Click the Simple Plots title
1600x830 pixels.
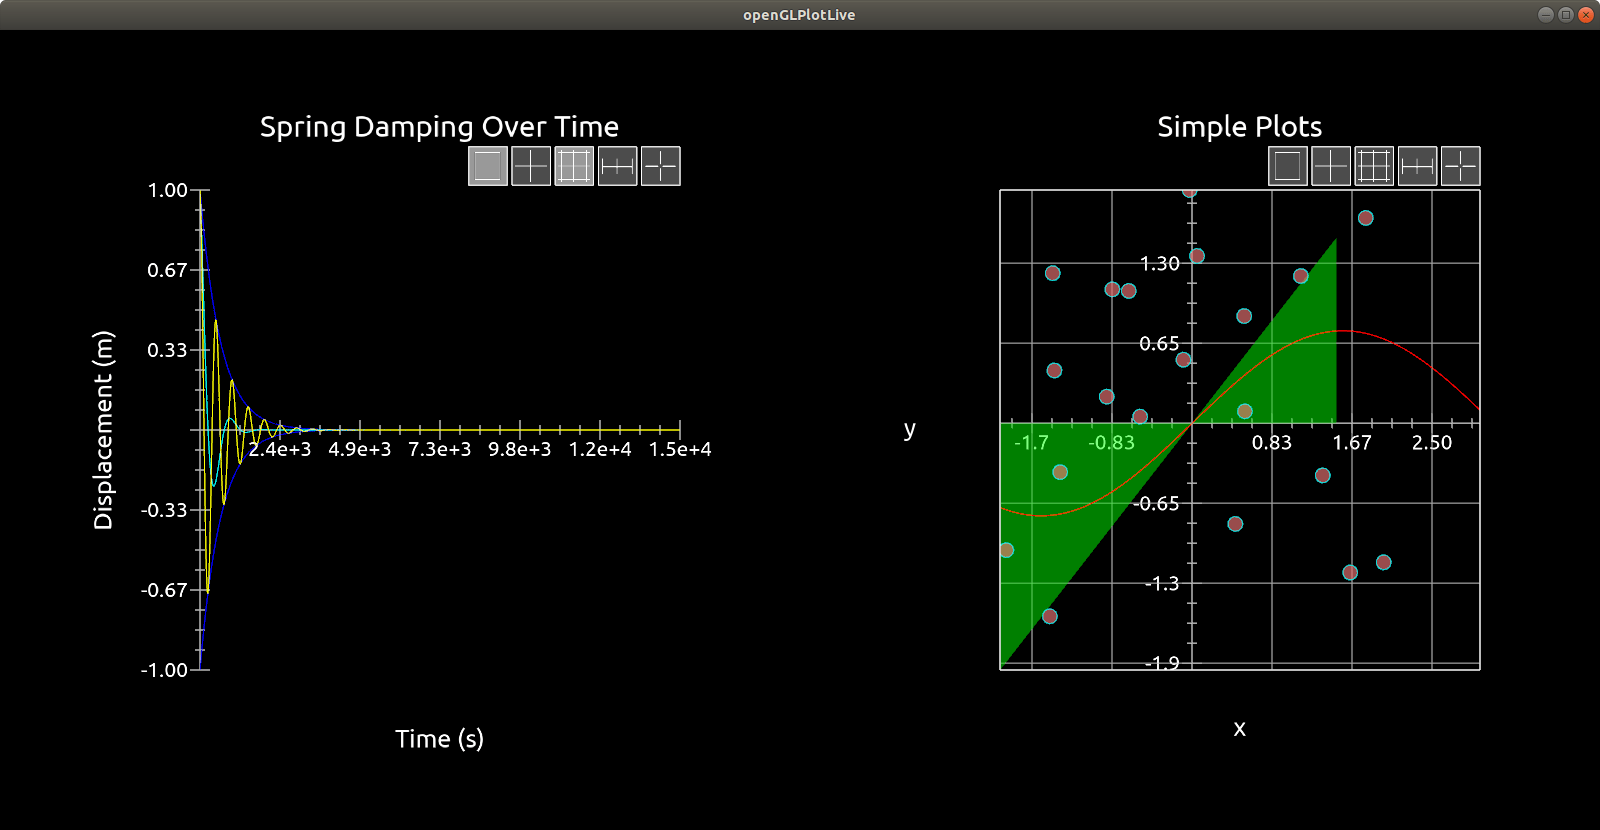tap(1239, 127)
